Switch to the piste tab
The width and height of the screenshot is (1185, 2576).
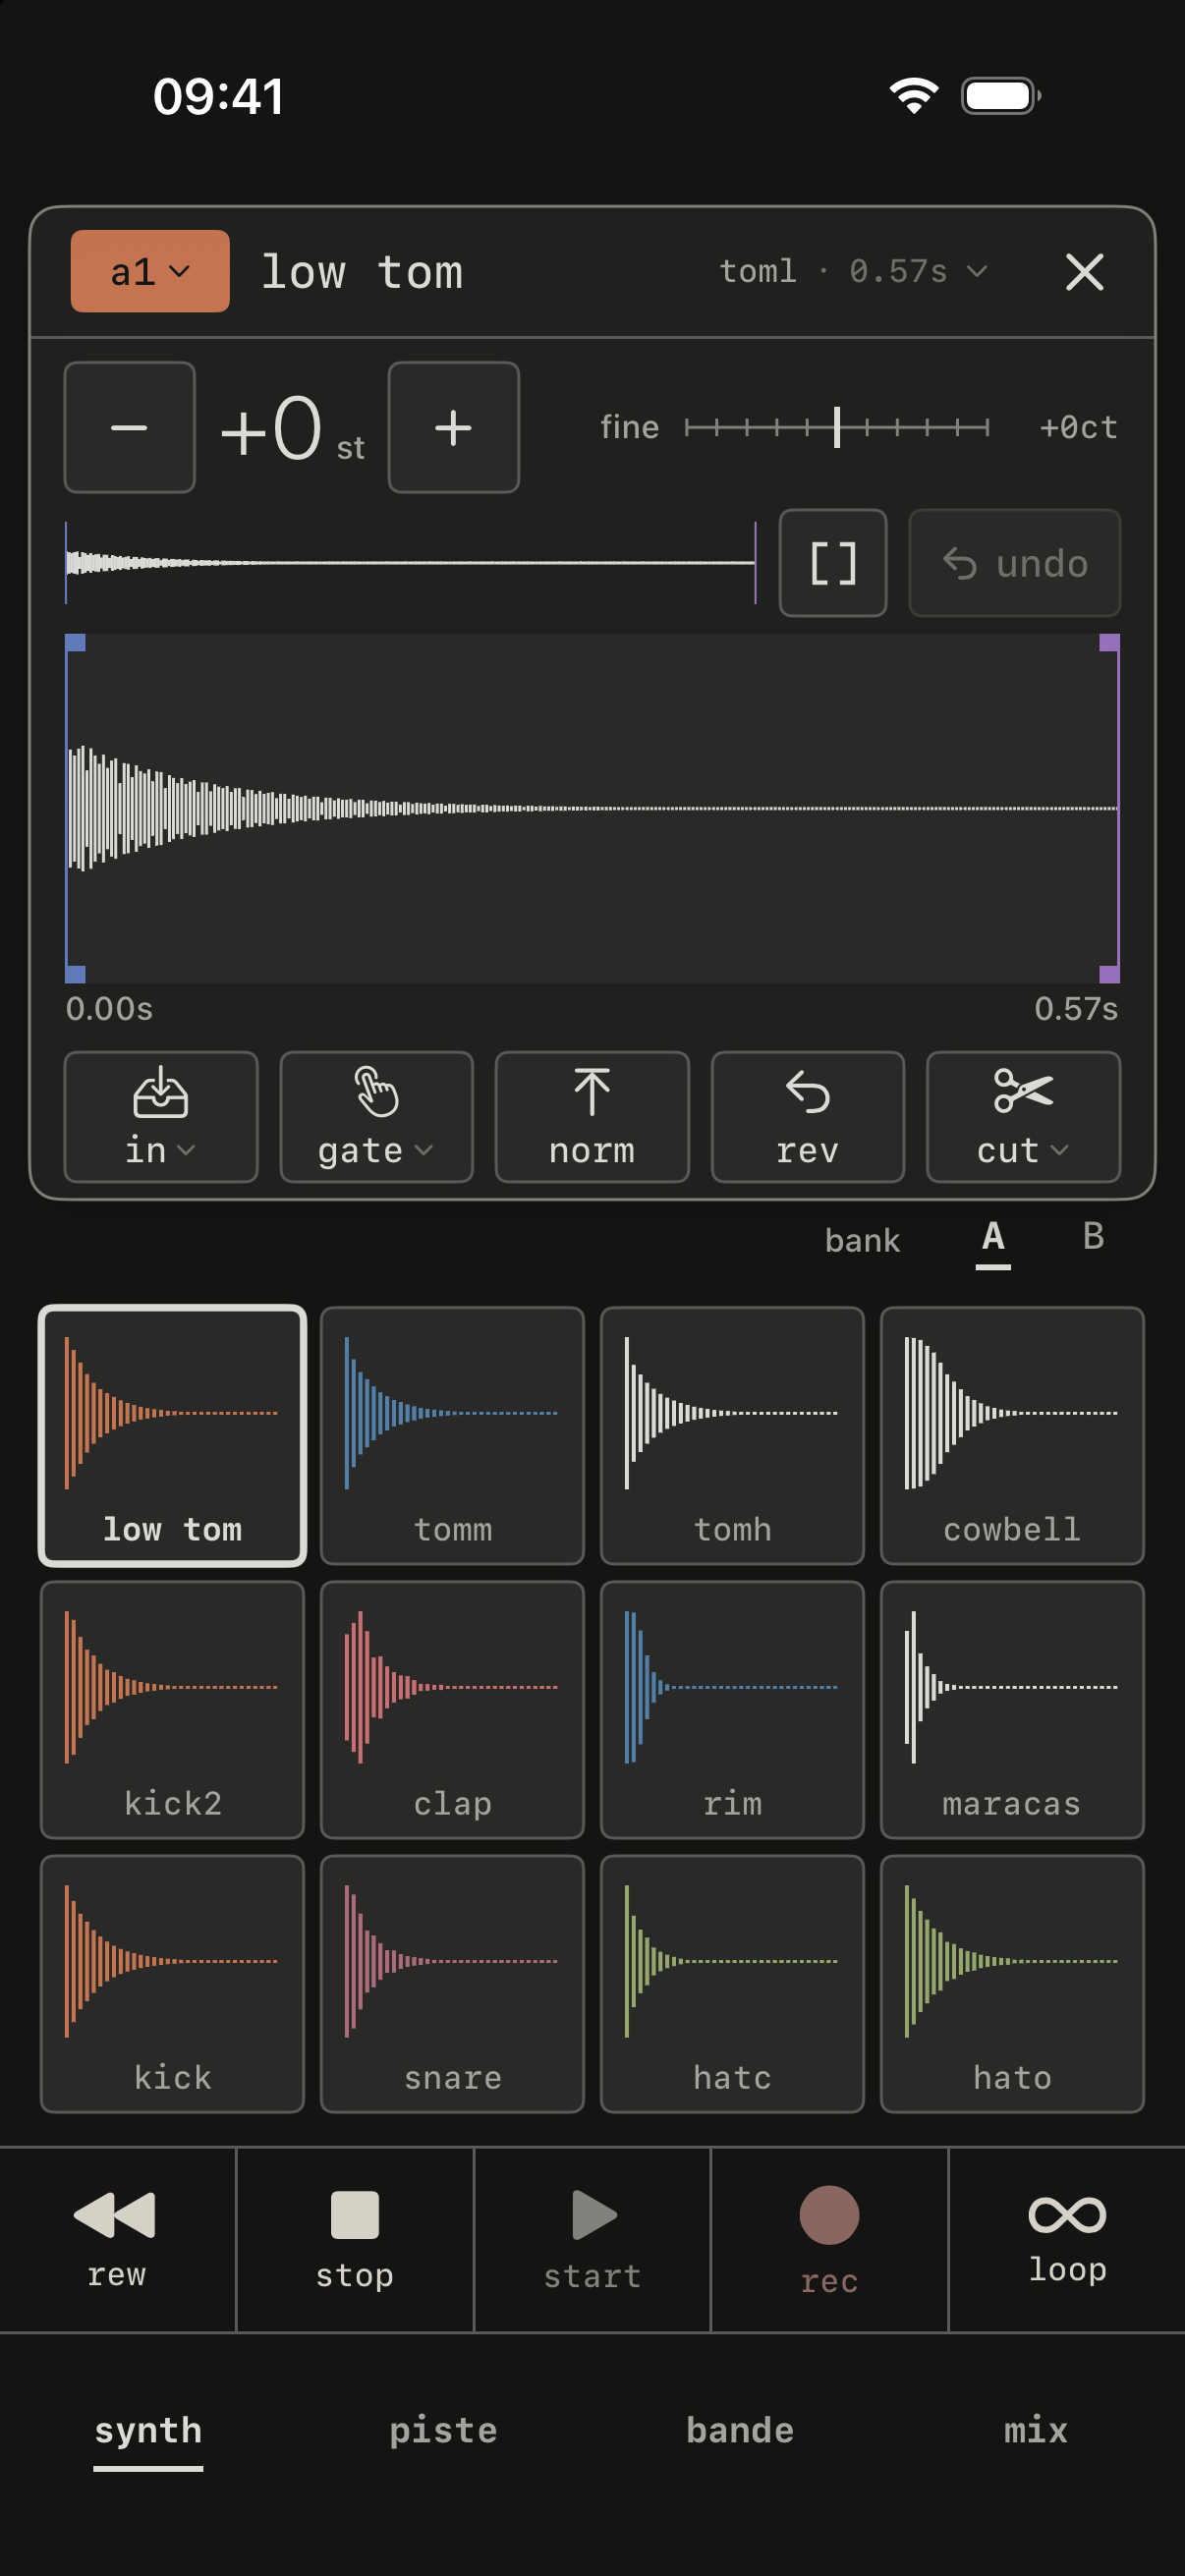point(443,2430)
